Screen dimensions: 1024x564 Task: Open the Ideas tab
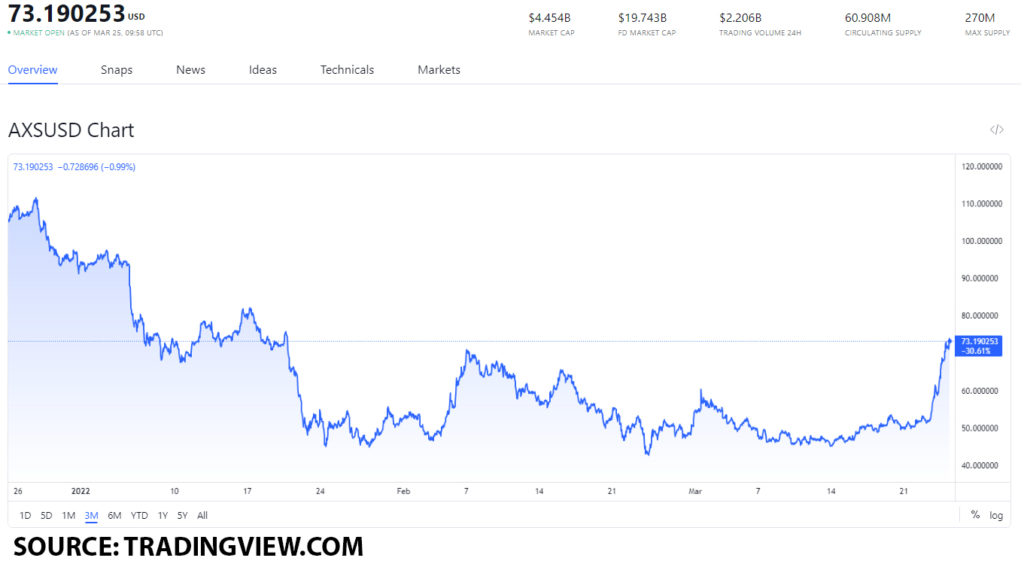pyautogui.click(x=263, y=70)
